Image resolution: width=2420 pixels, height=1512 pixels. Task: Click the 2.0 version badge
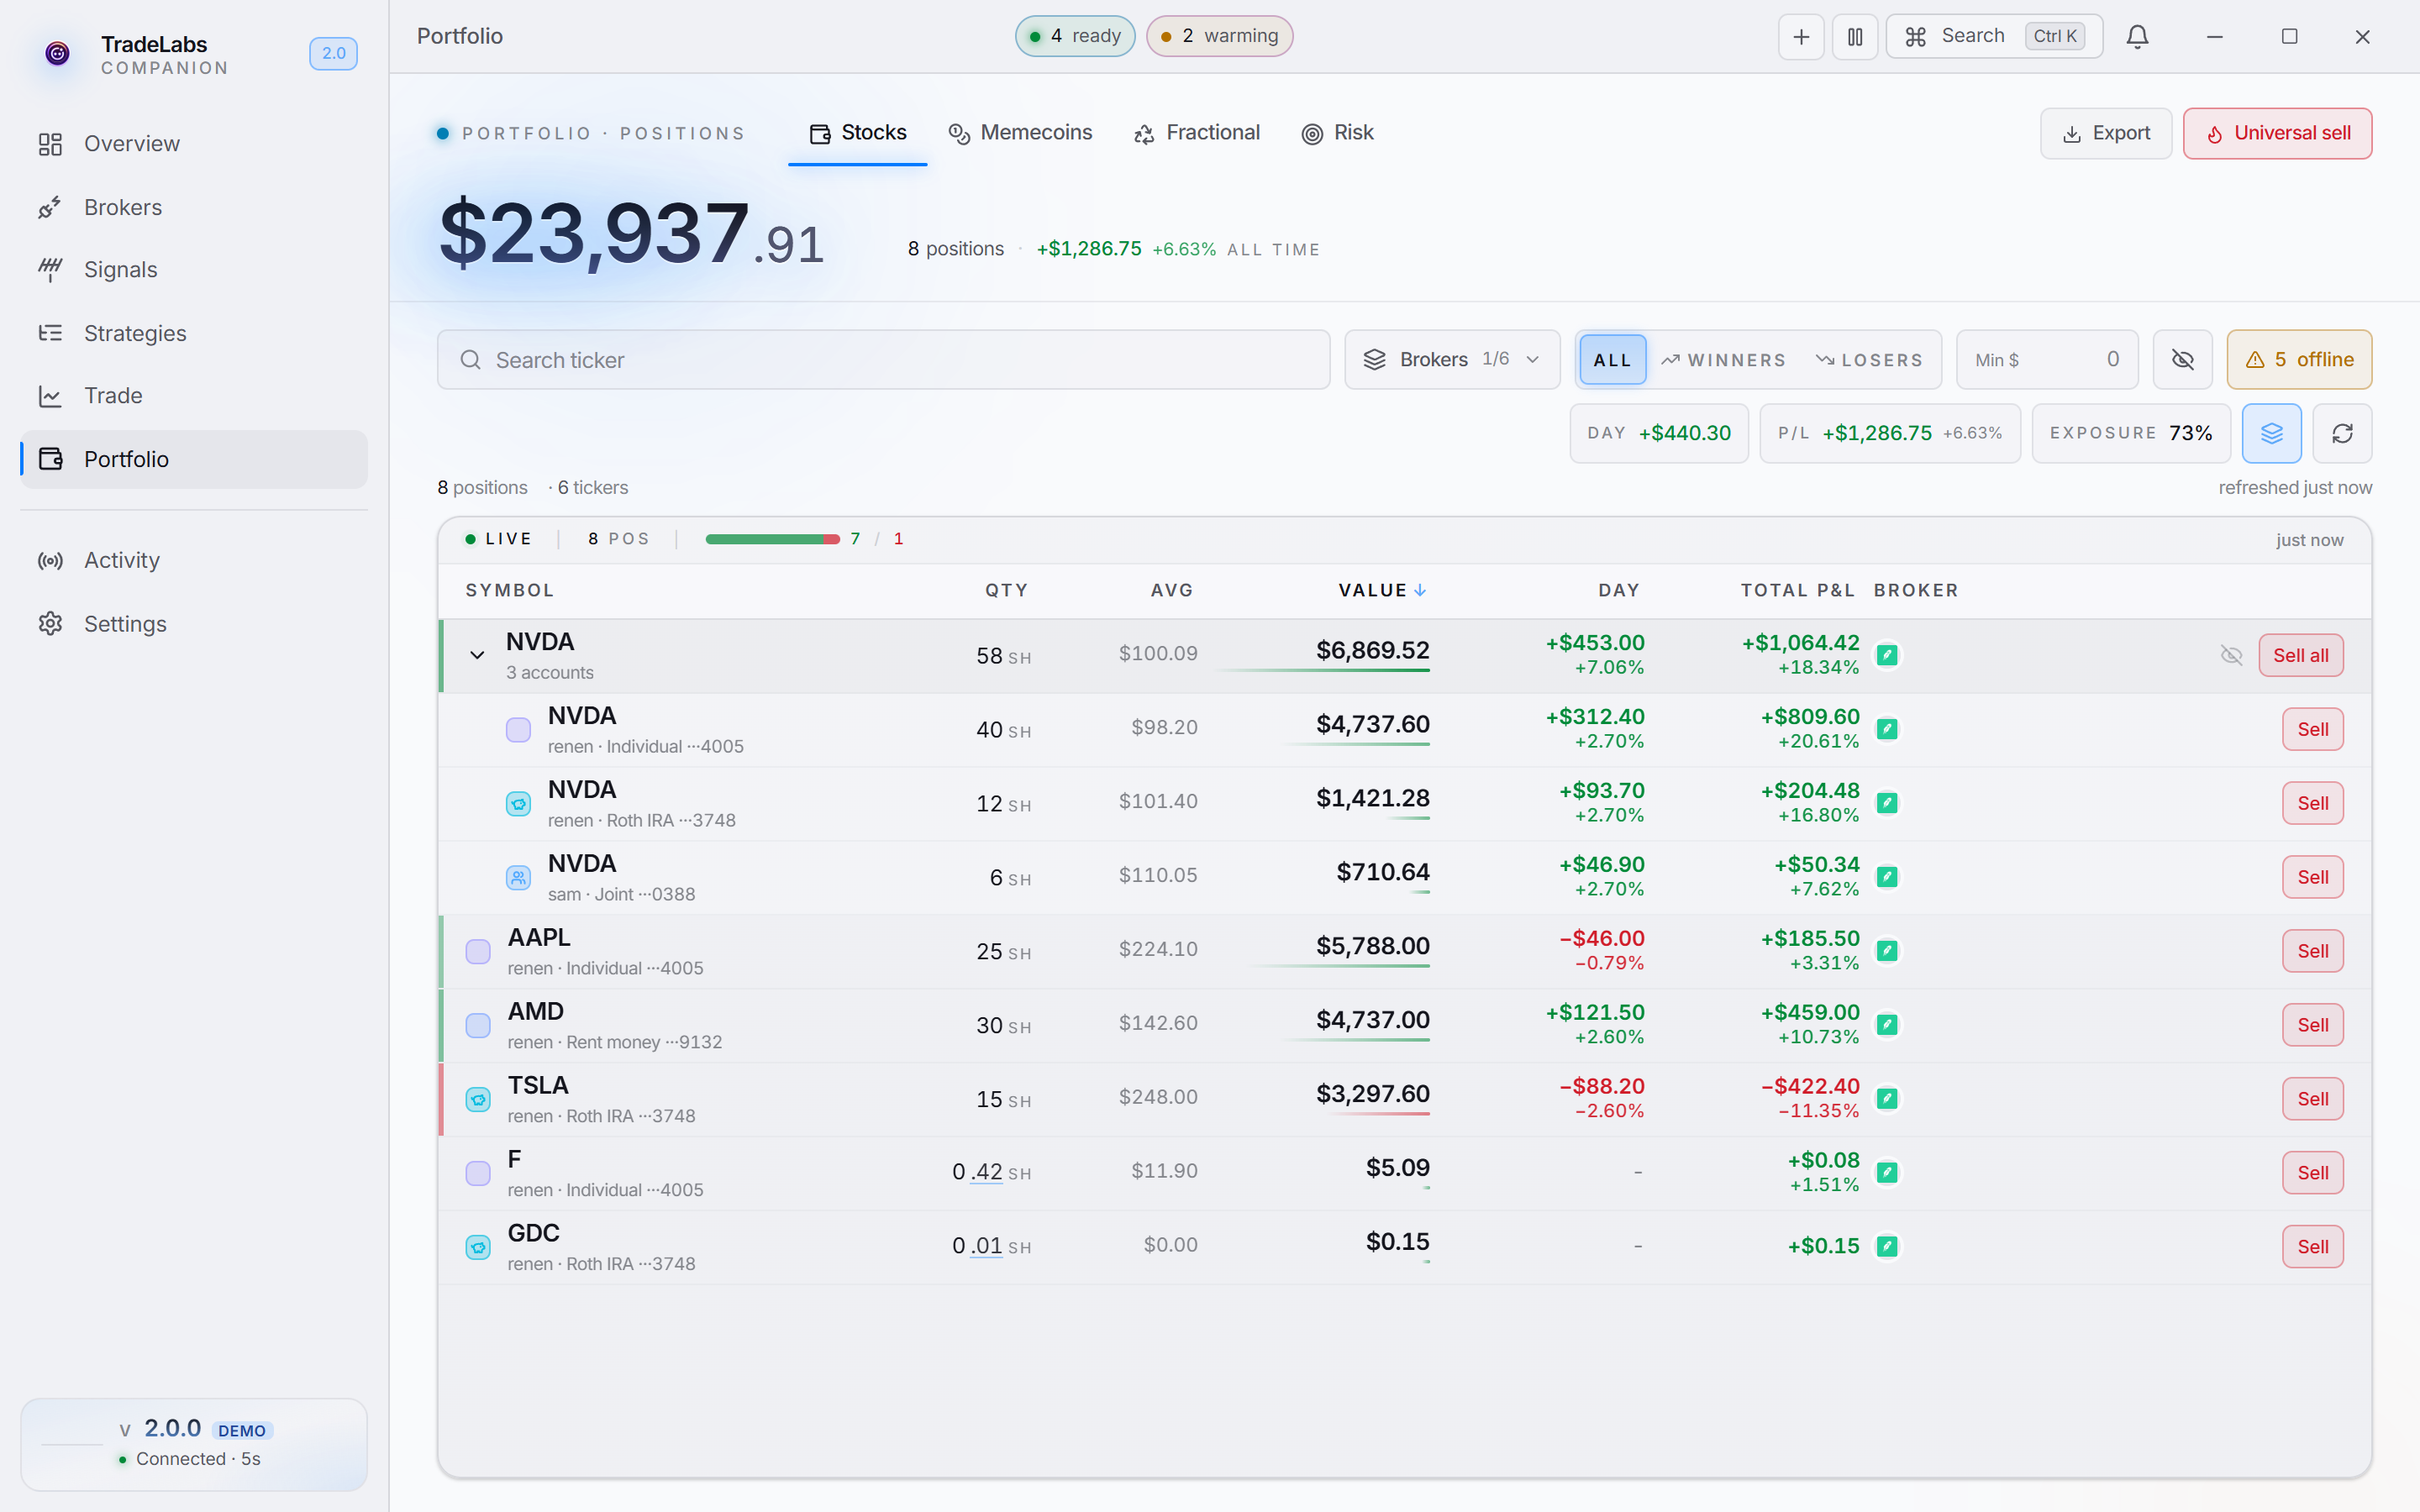[x=333, y=54]
